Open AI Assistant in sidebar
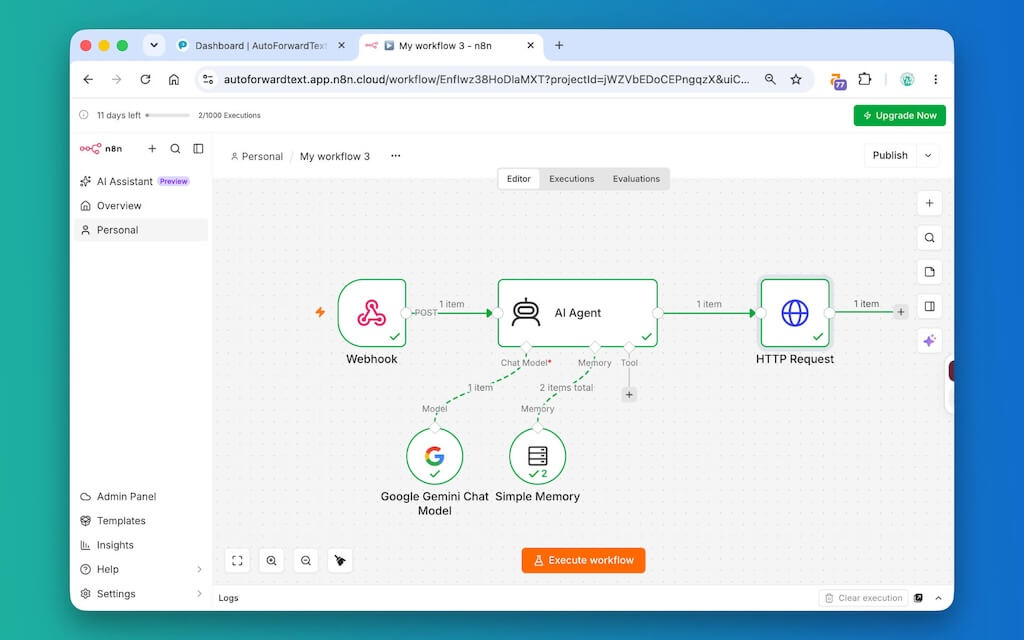 141,182
